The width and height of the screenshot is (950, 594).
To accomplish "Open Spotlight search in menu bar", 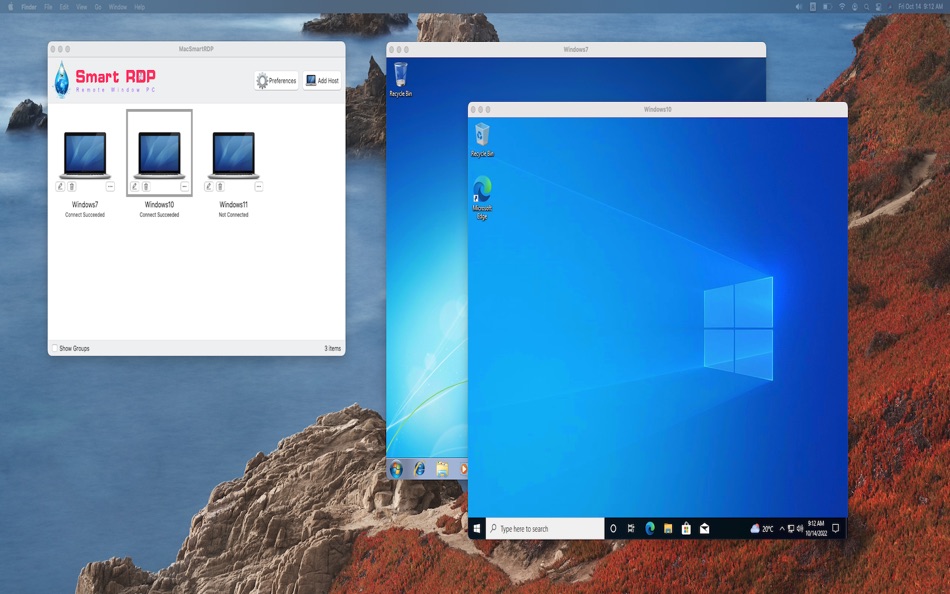I will (x=867, y=7).
